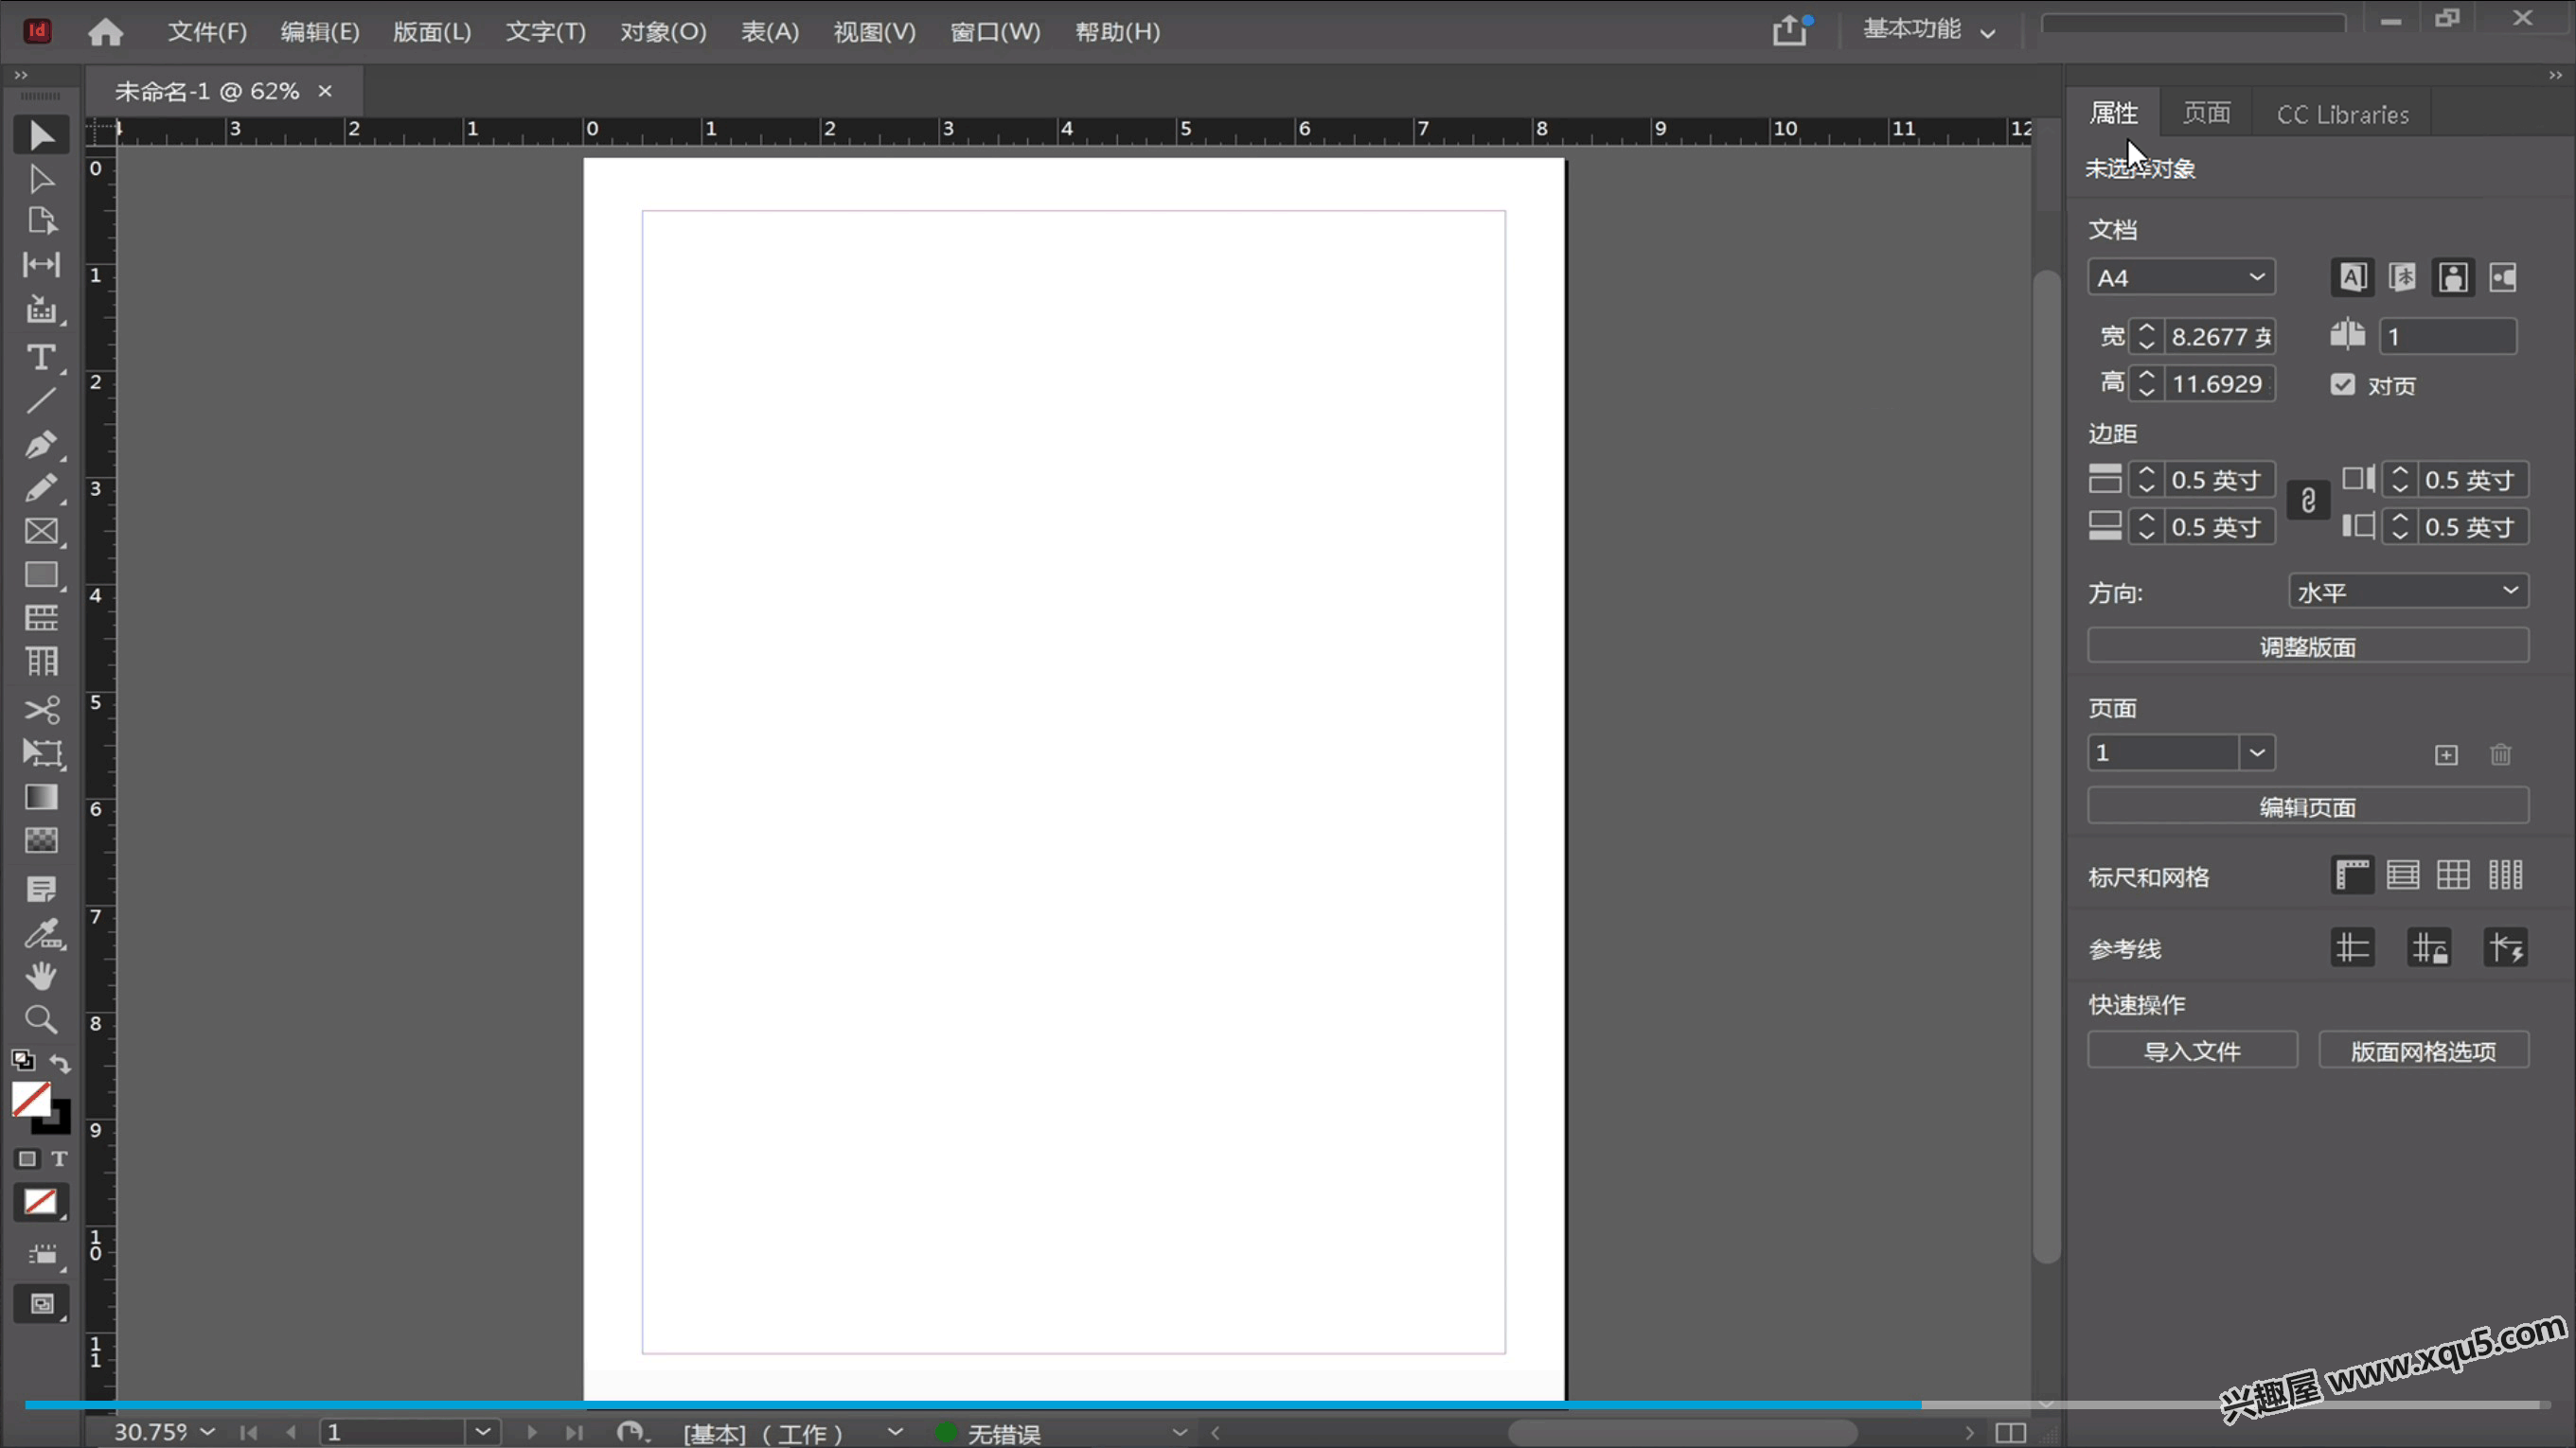2576x1448 pixels.
Task: Select the Gap tool
Action: [x=41, y=264]
